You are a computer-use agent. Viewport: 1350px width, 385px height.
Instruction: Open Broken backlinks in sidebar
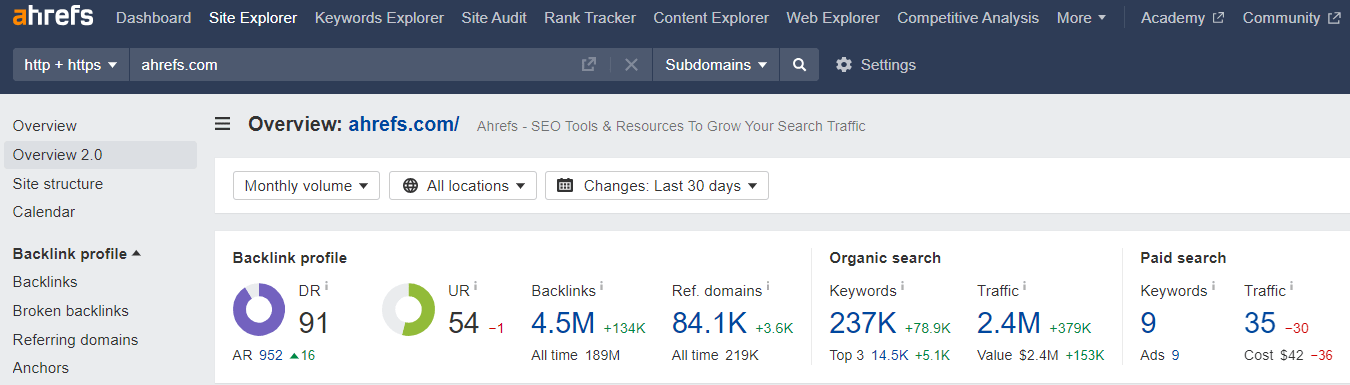[x=71, y=311]
